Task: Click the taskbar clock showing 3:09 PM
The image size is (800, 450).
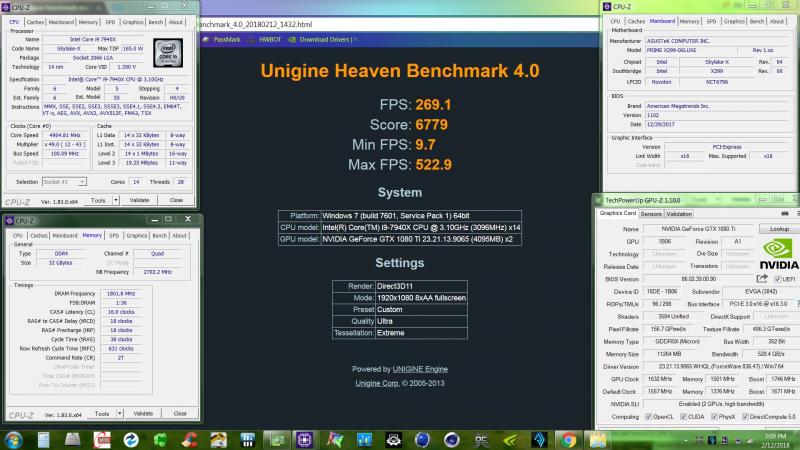Action: [x=776, y=440]
